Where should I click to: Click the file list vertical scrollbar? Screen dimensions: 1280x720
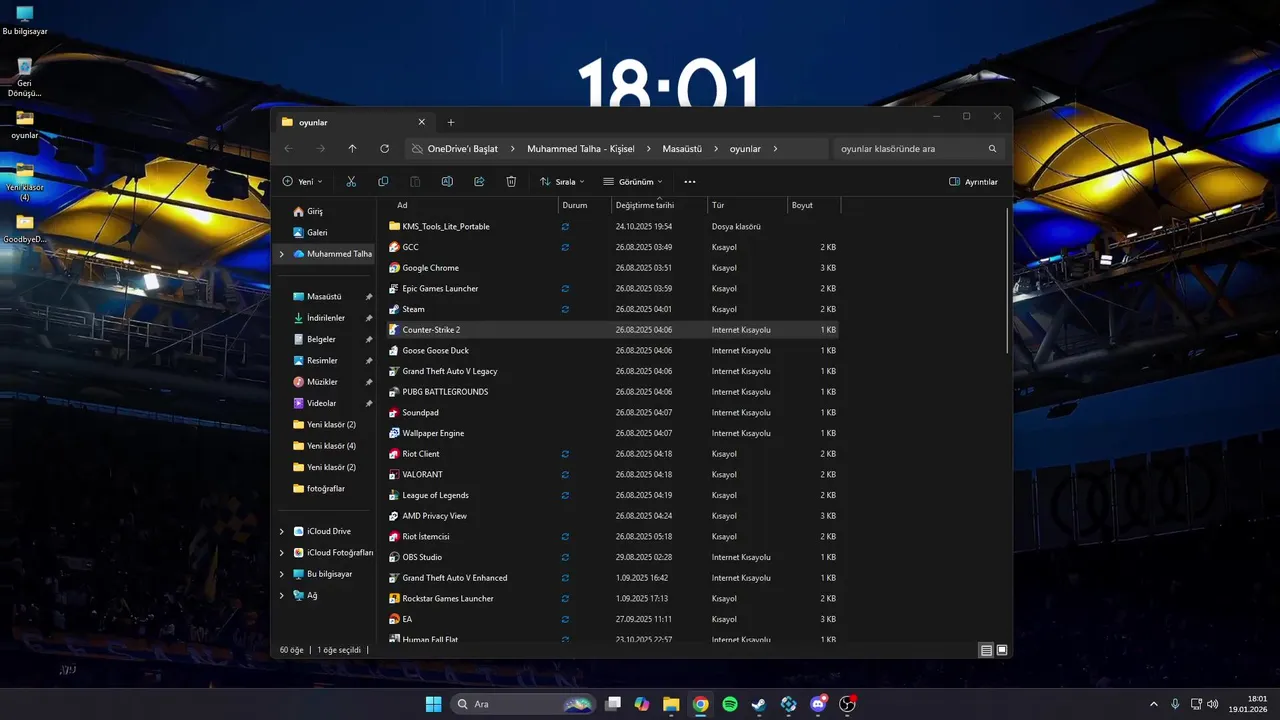[1008, 280]
